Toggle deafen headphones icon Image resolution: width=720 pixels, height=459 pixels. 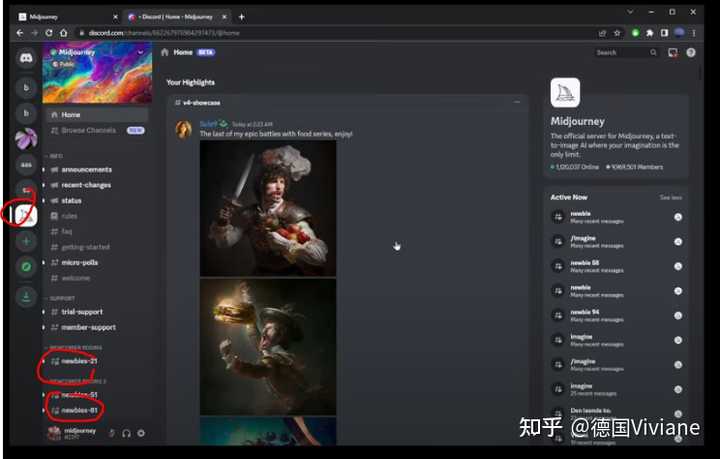126,433
